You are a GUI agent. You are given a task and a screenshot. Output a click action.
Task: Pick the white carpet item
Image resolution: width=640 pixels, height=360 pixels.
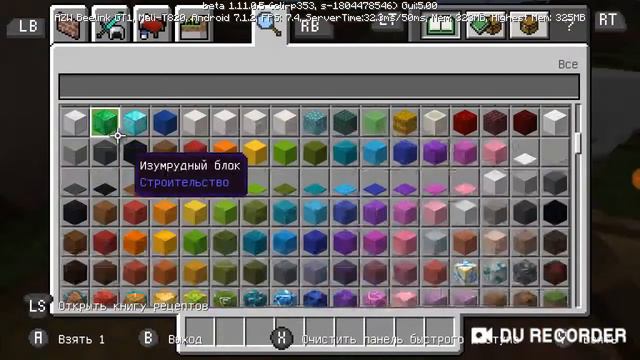pos(525,152)
